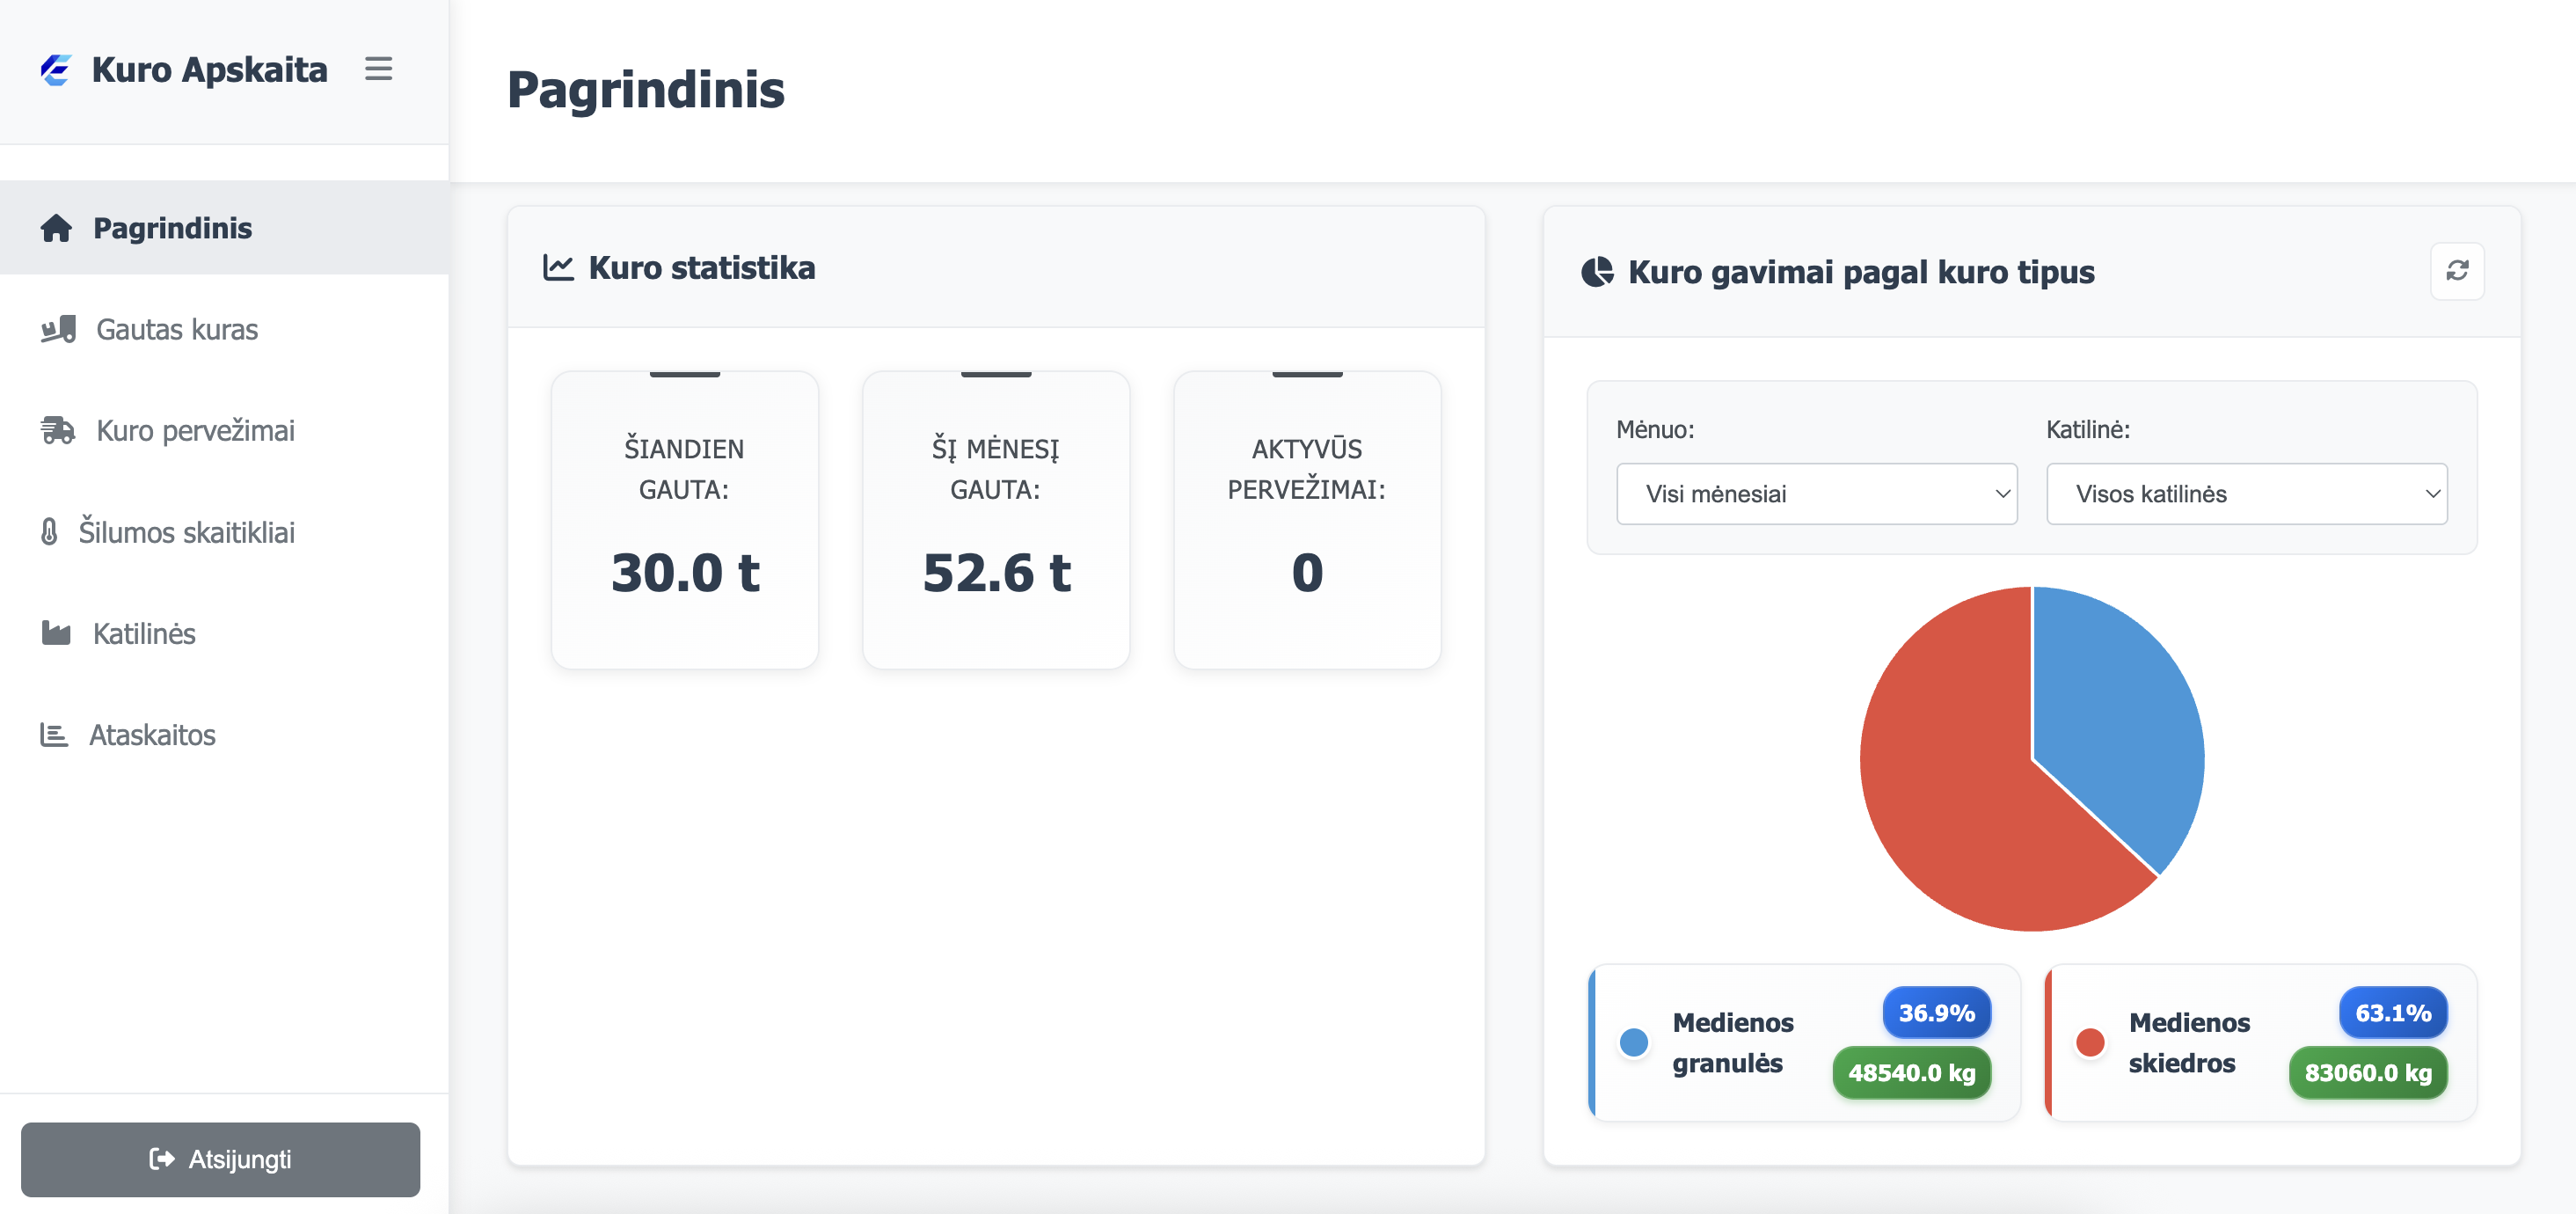The width and height of the screenshot is (2576, 1214).
Task: Open the Katilinė boiler house dropdown
Action: [x=2246, y=494]
